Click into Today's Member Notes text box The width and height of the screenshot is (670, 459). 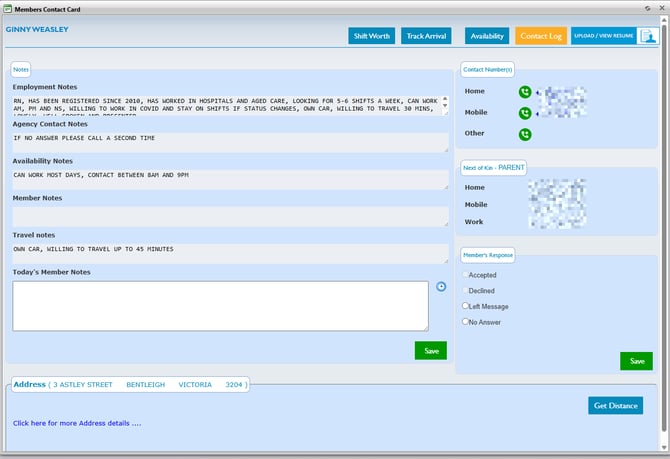pyautogui.click(x=220, y=305)
